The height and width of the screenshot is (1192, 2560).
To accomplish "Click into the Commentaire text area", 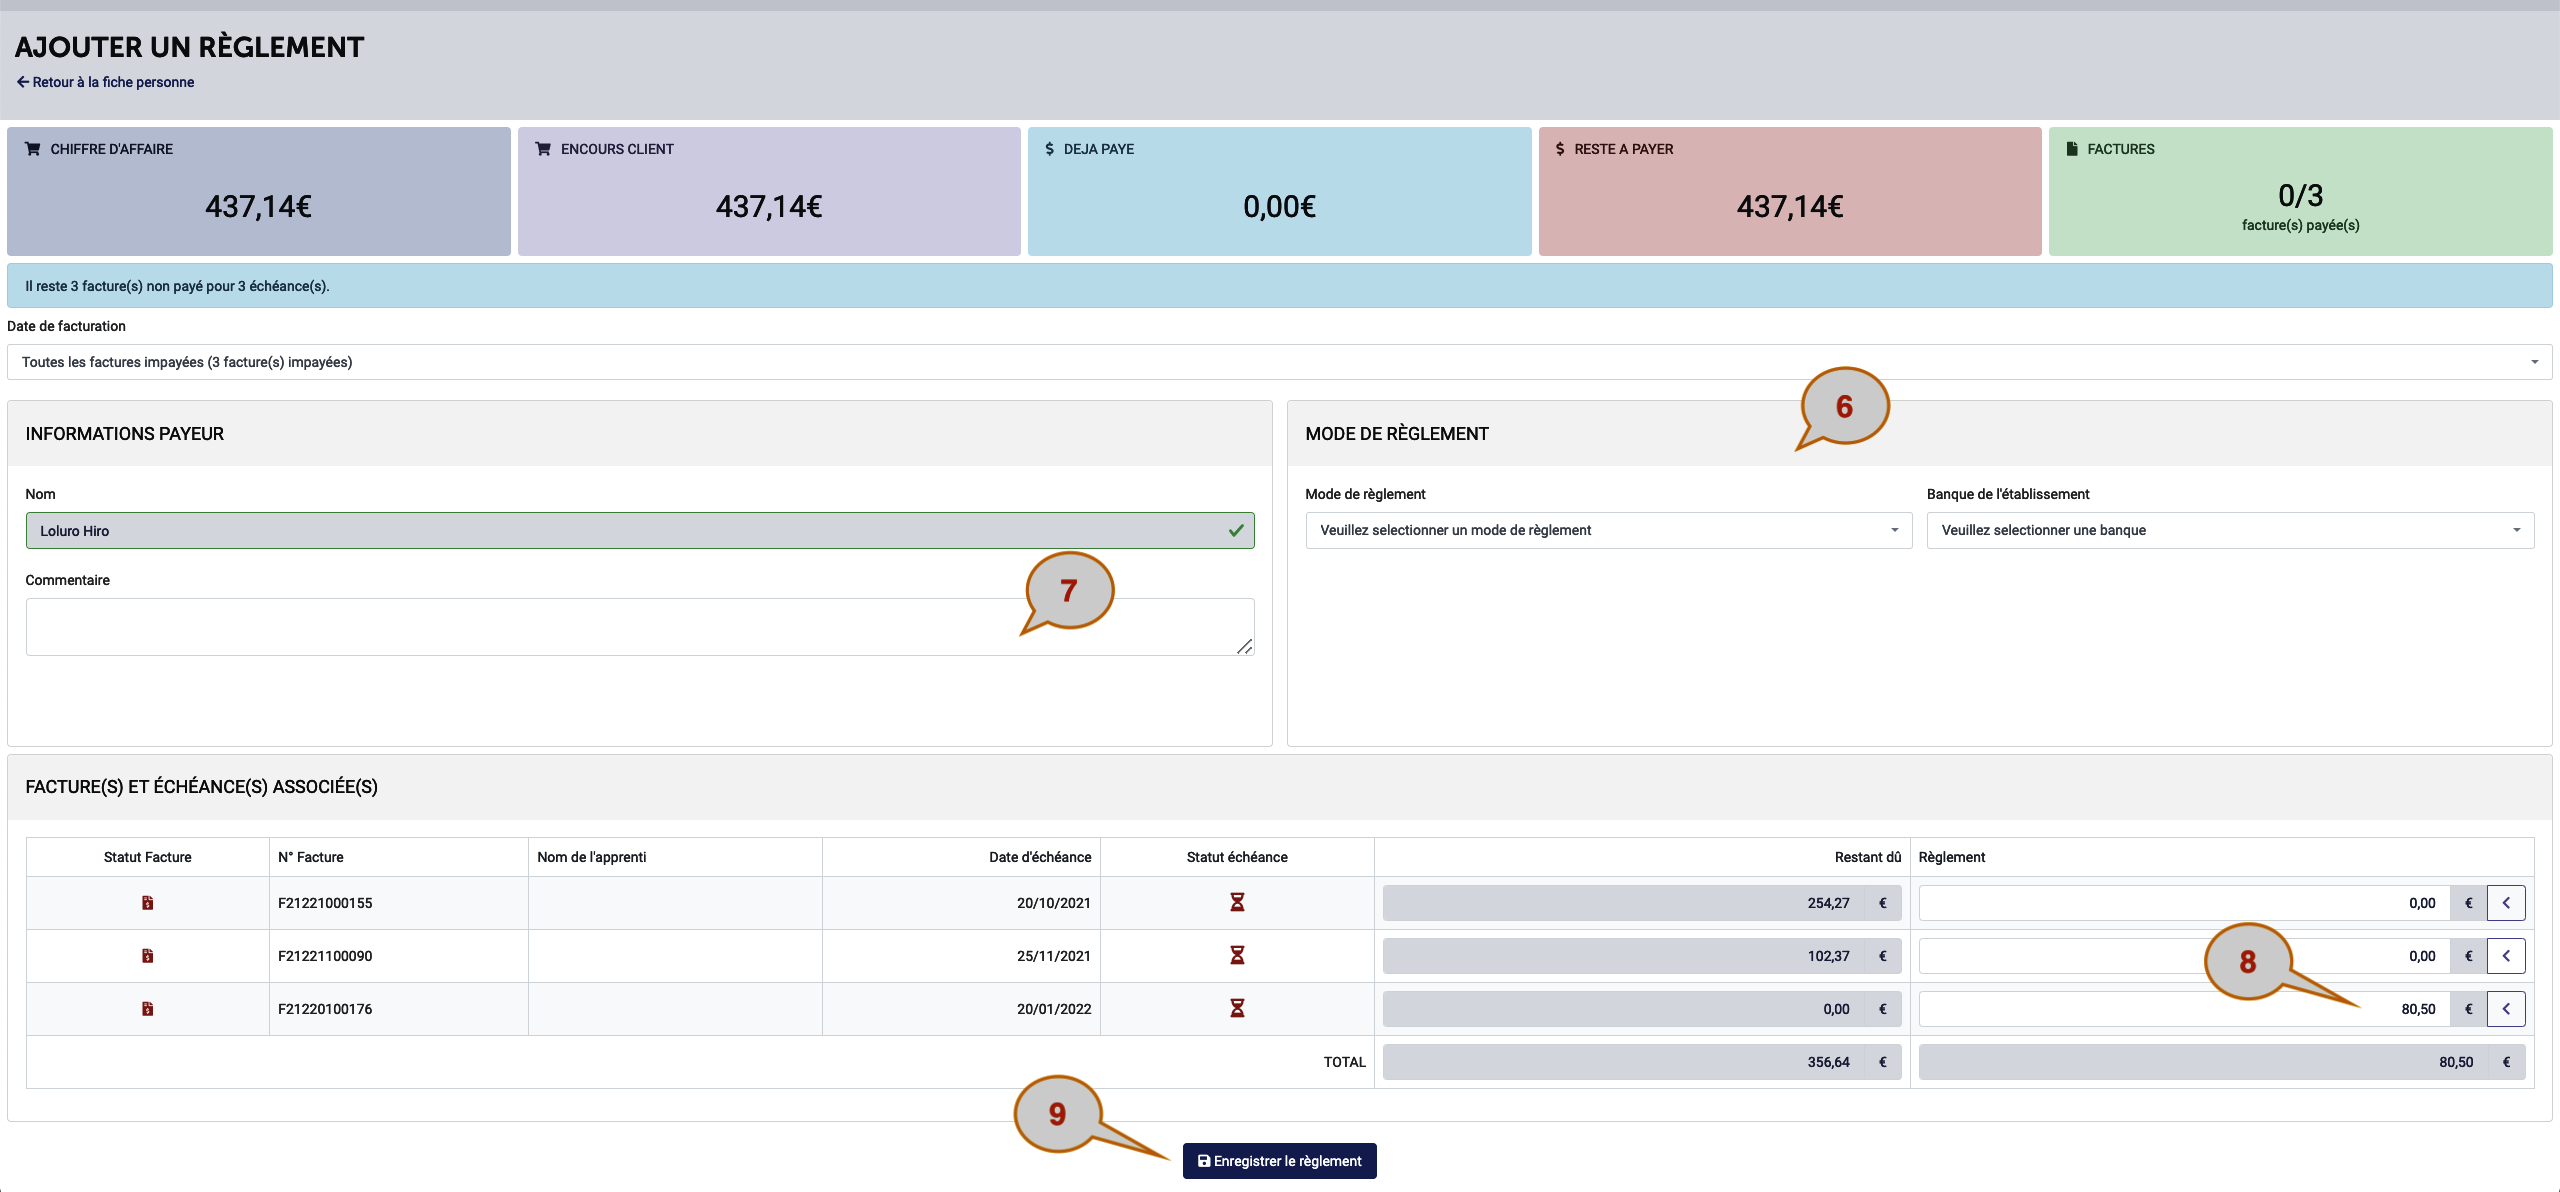I will point(640,627).
